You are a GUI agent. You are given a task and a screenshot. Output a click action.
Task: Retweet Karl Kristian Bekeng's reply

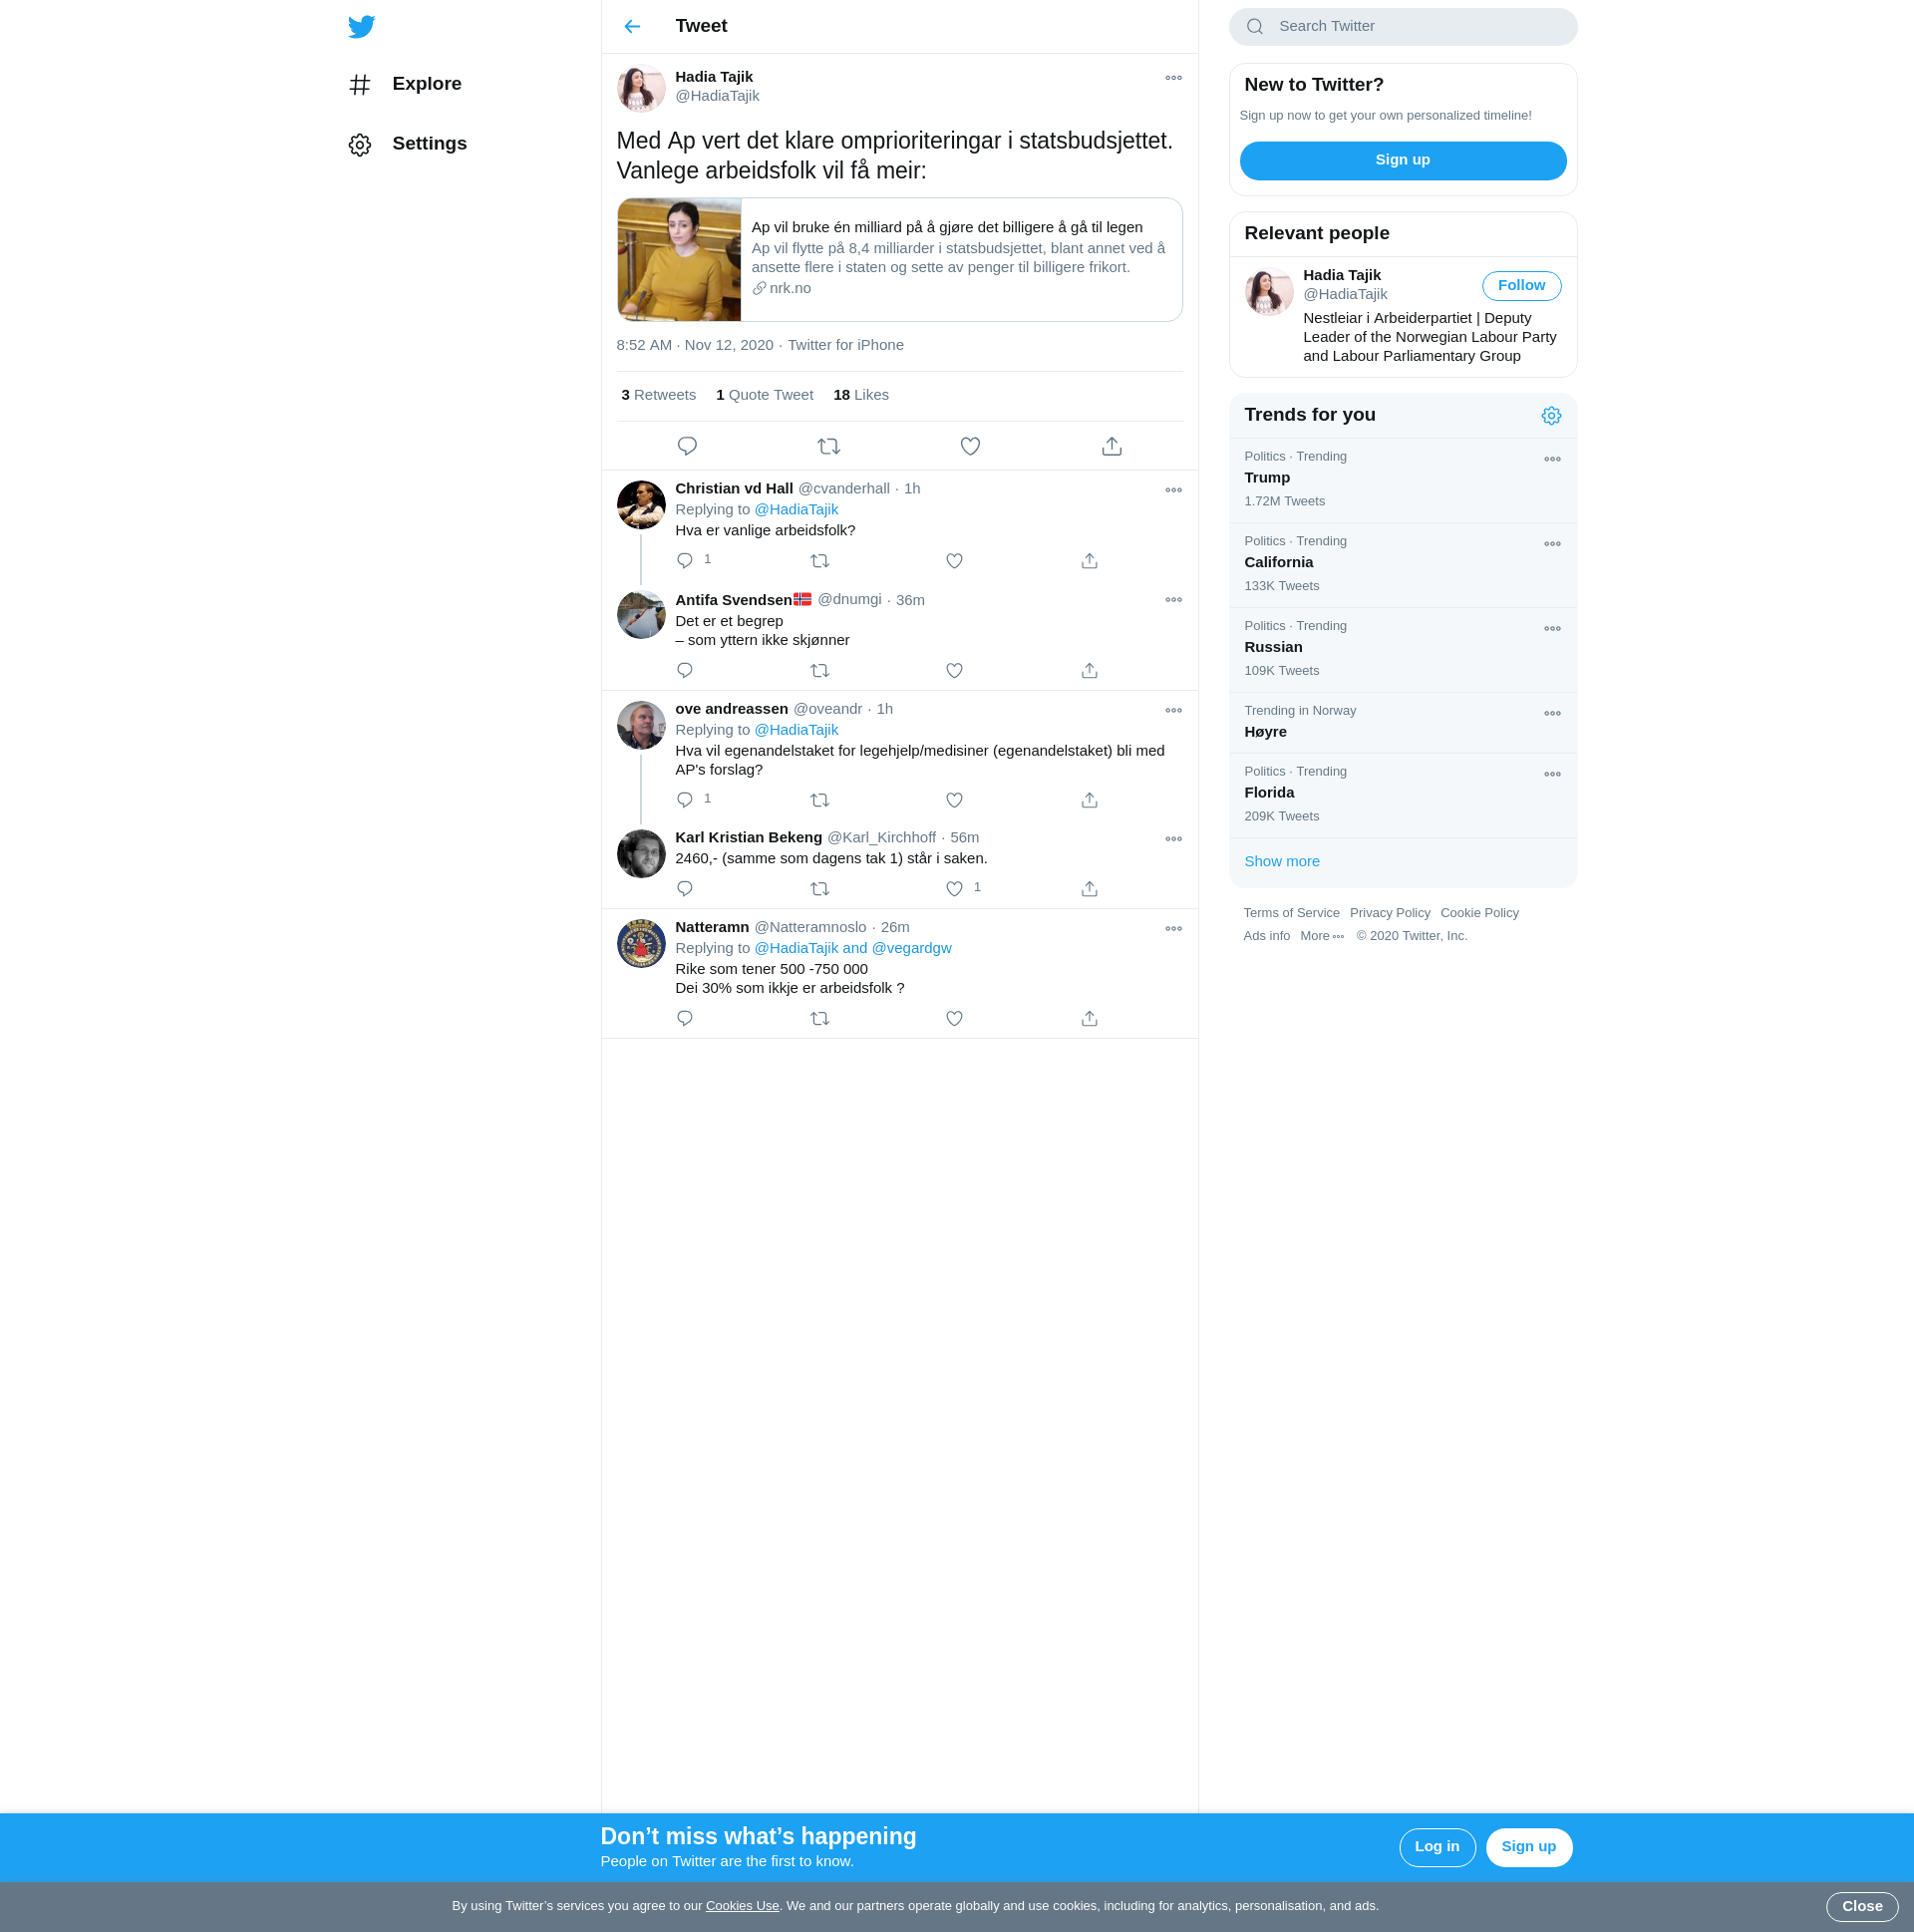point(820,889)
